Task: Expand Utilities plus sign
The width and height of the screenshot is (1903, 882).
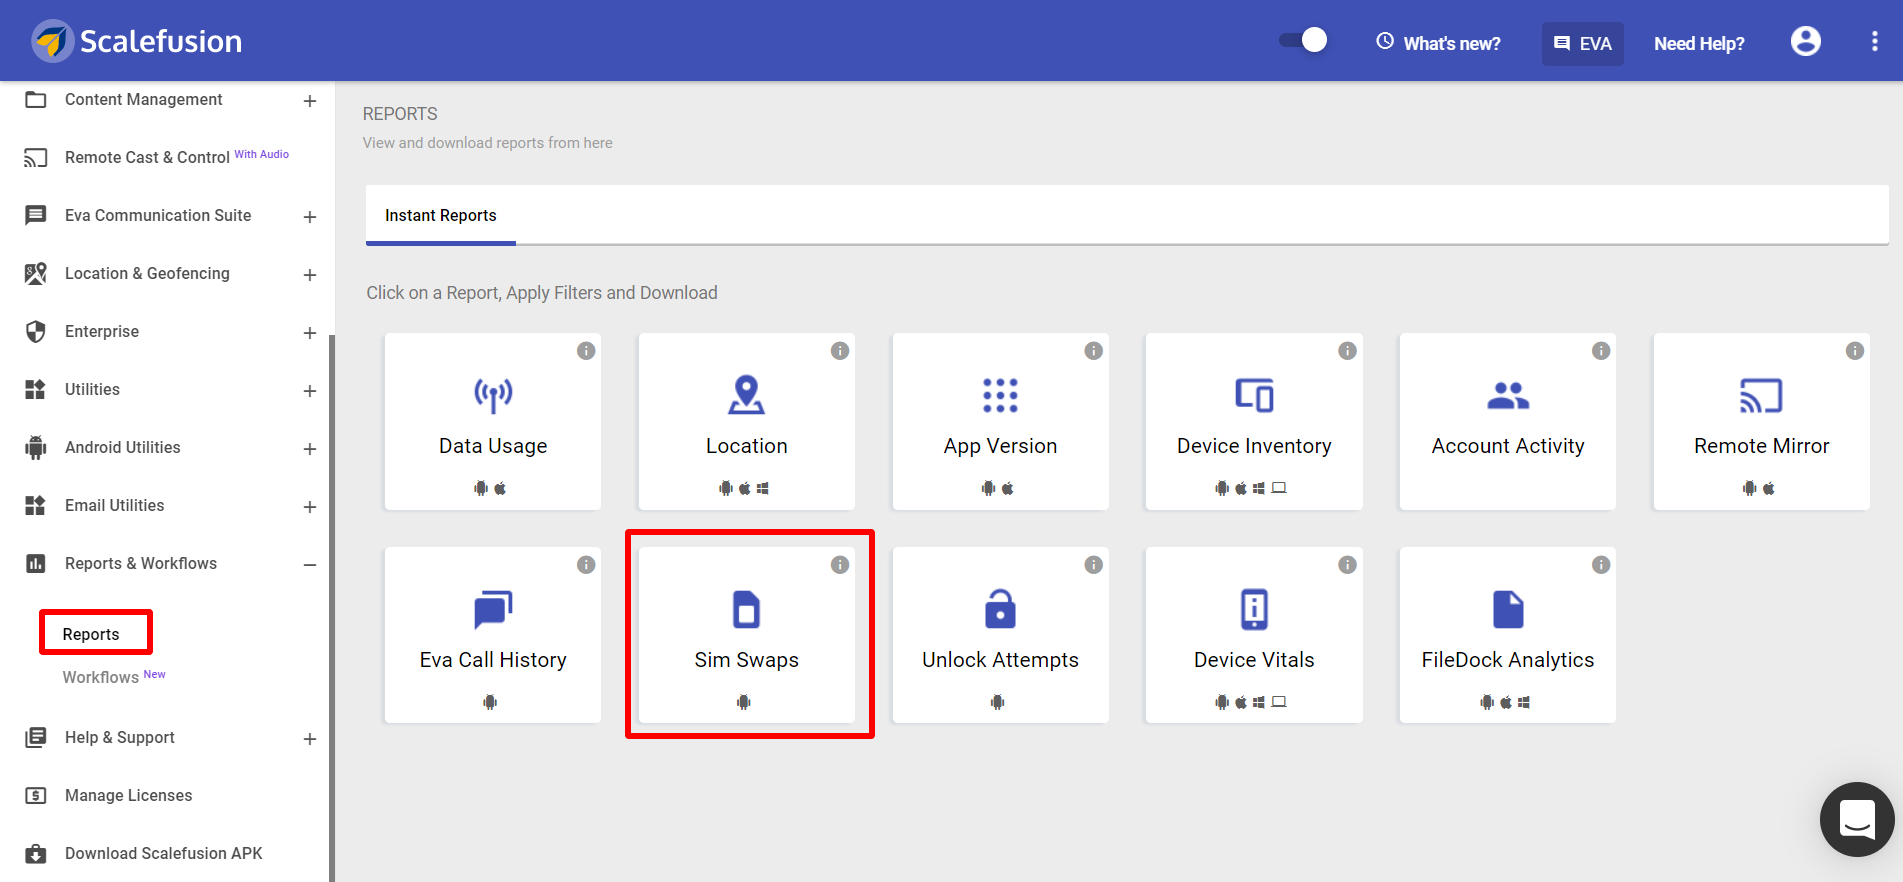Action: pyautogui.click(x=310, y=391)
